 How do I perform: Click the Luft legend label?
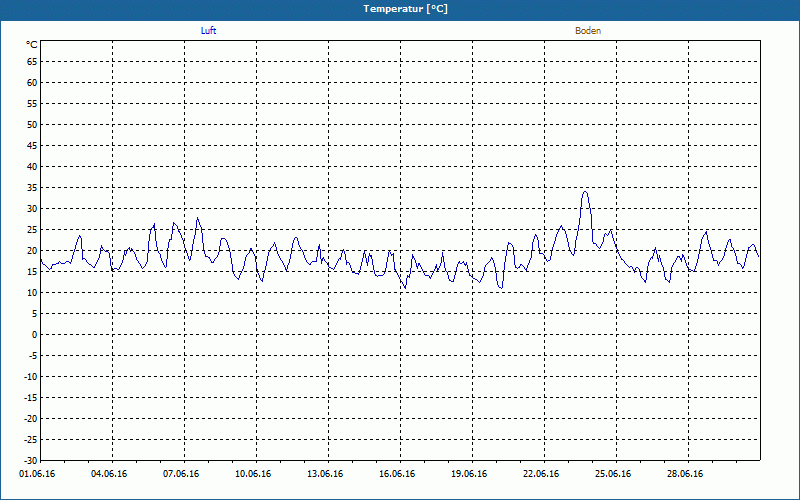(208, 31)
